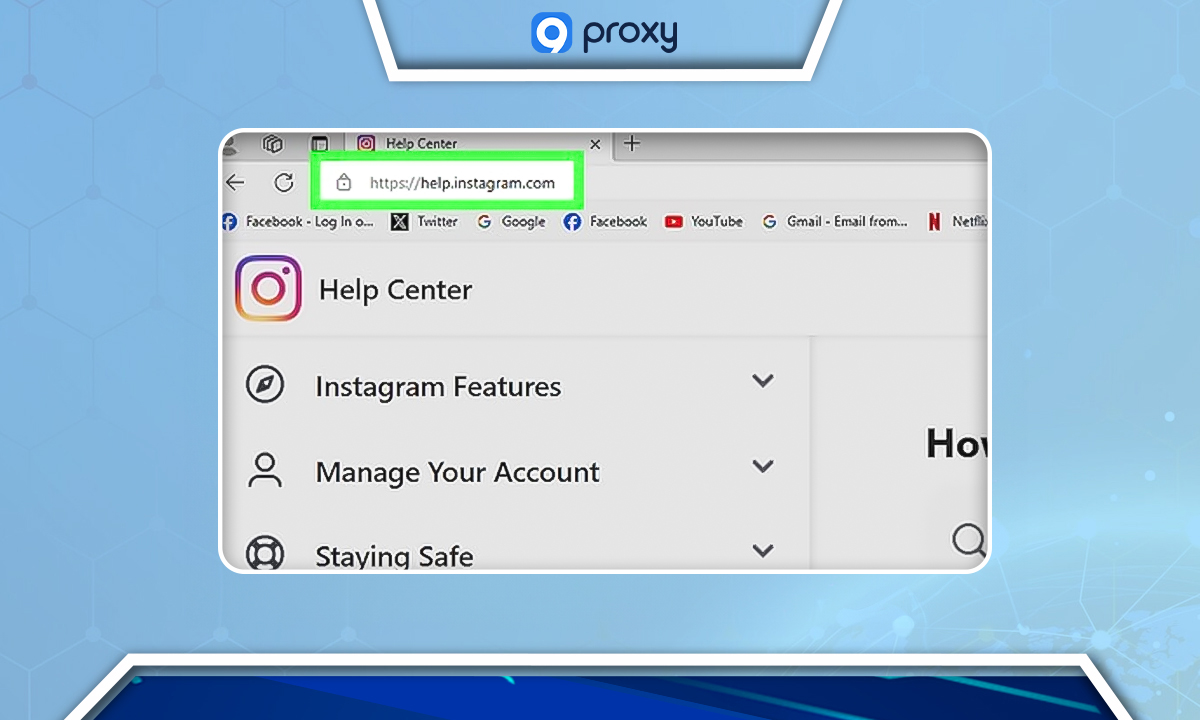
Task: Click the Help Center heading link
Action: point(395,289)
